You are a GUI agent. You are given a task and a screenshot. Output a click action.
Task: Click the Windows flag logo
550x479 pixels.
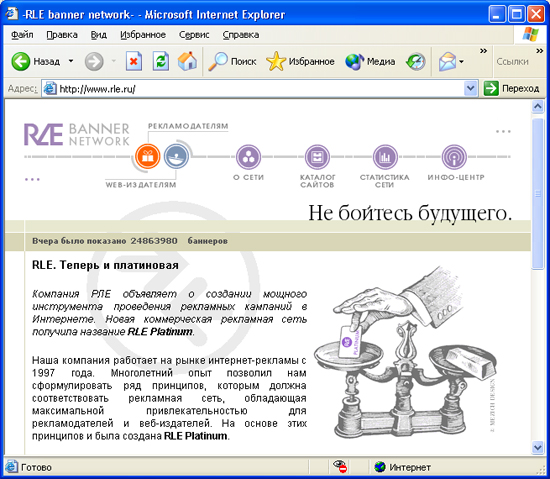530,34
